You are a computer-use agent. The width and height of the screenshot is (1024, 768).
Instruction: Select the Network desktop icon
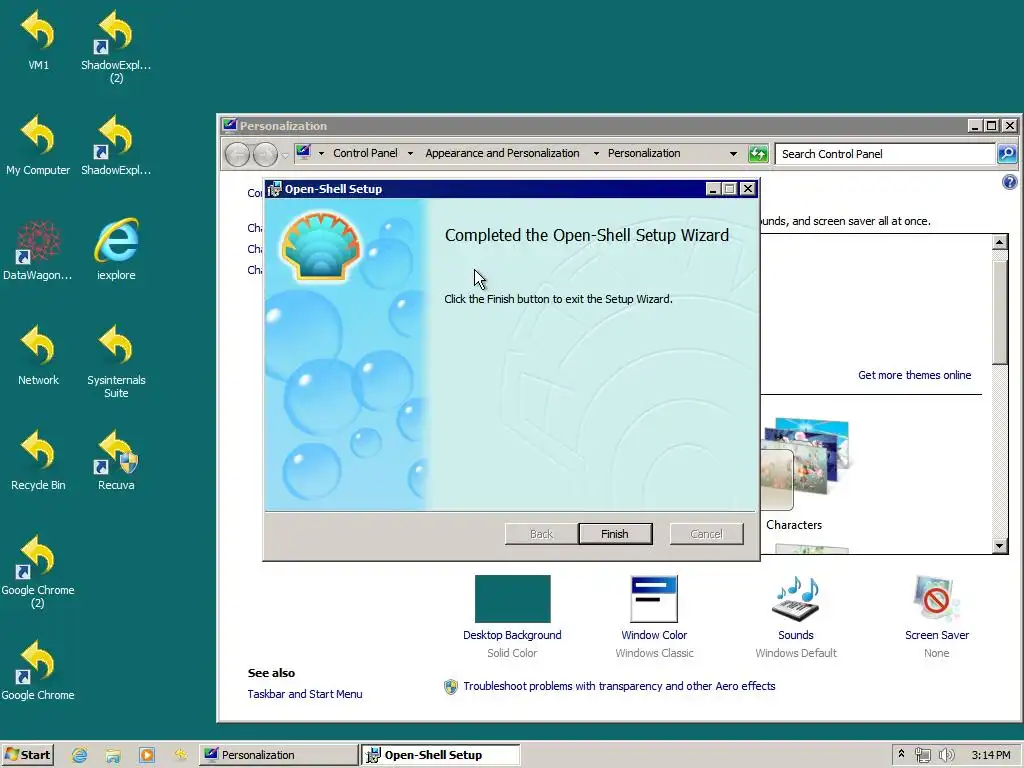click(x=38, y=355)
